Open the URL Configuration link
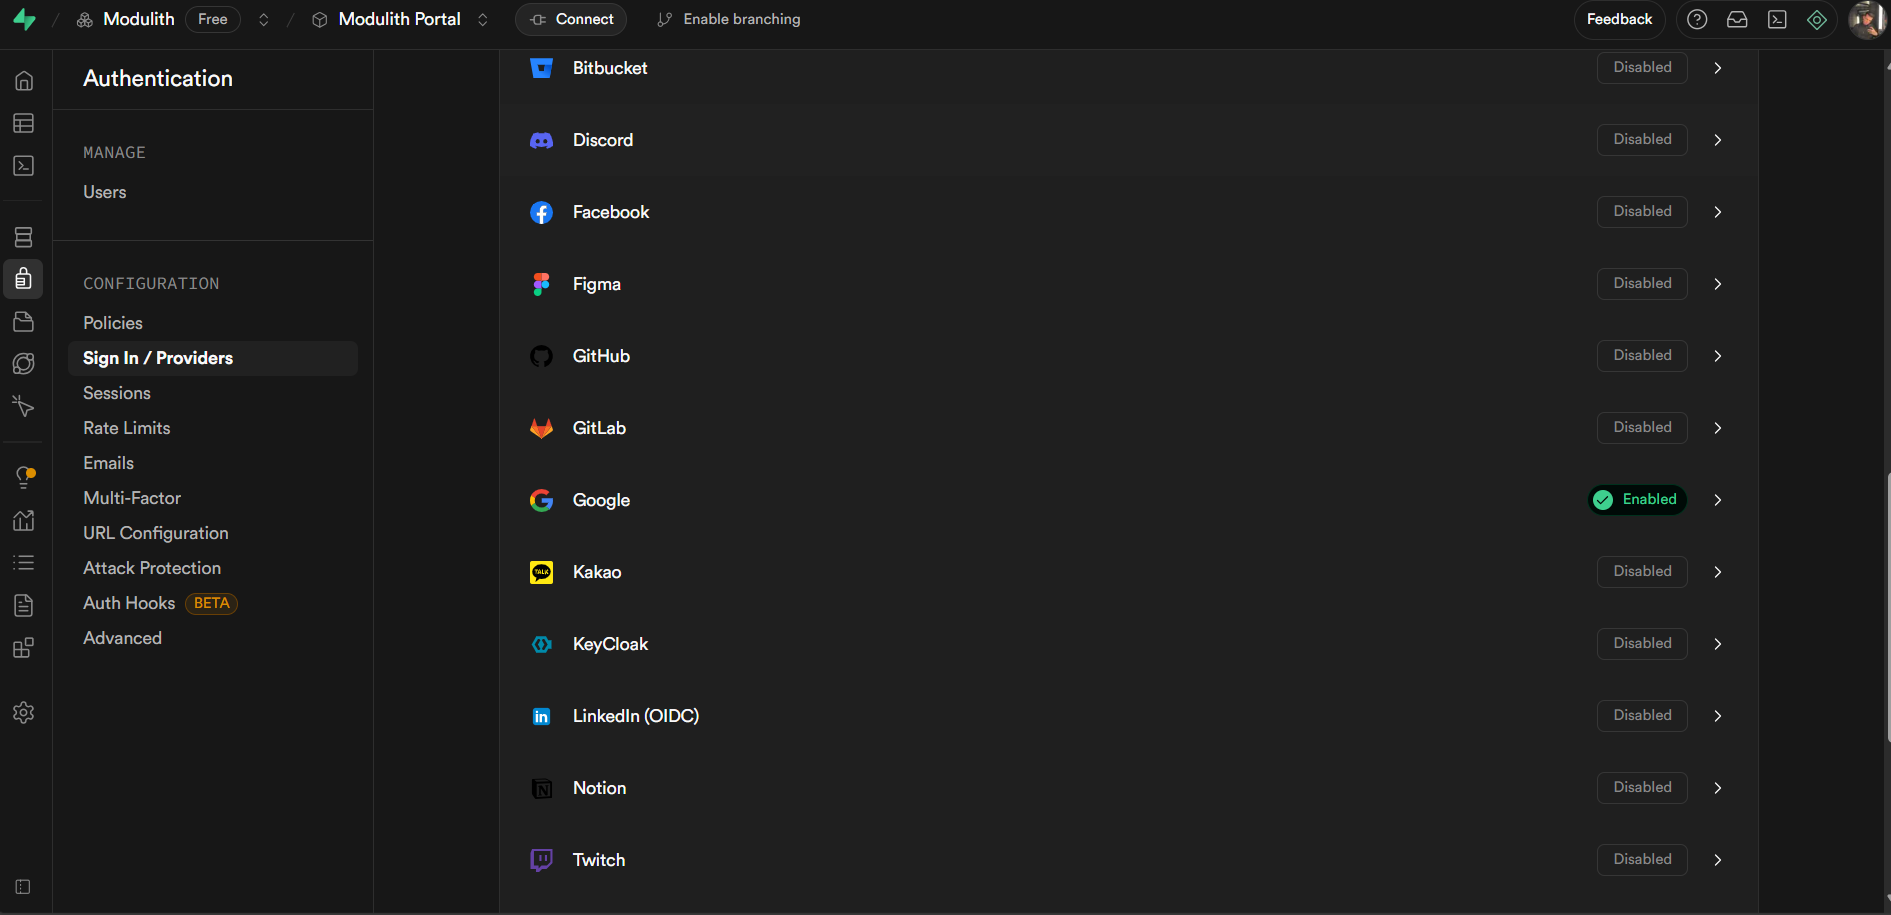This screenshot has height=915, width=1891. point(156,533)
